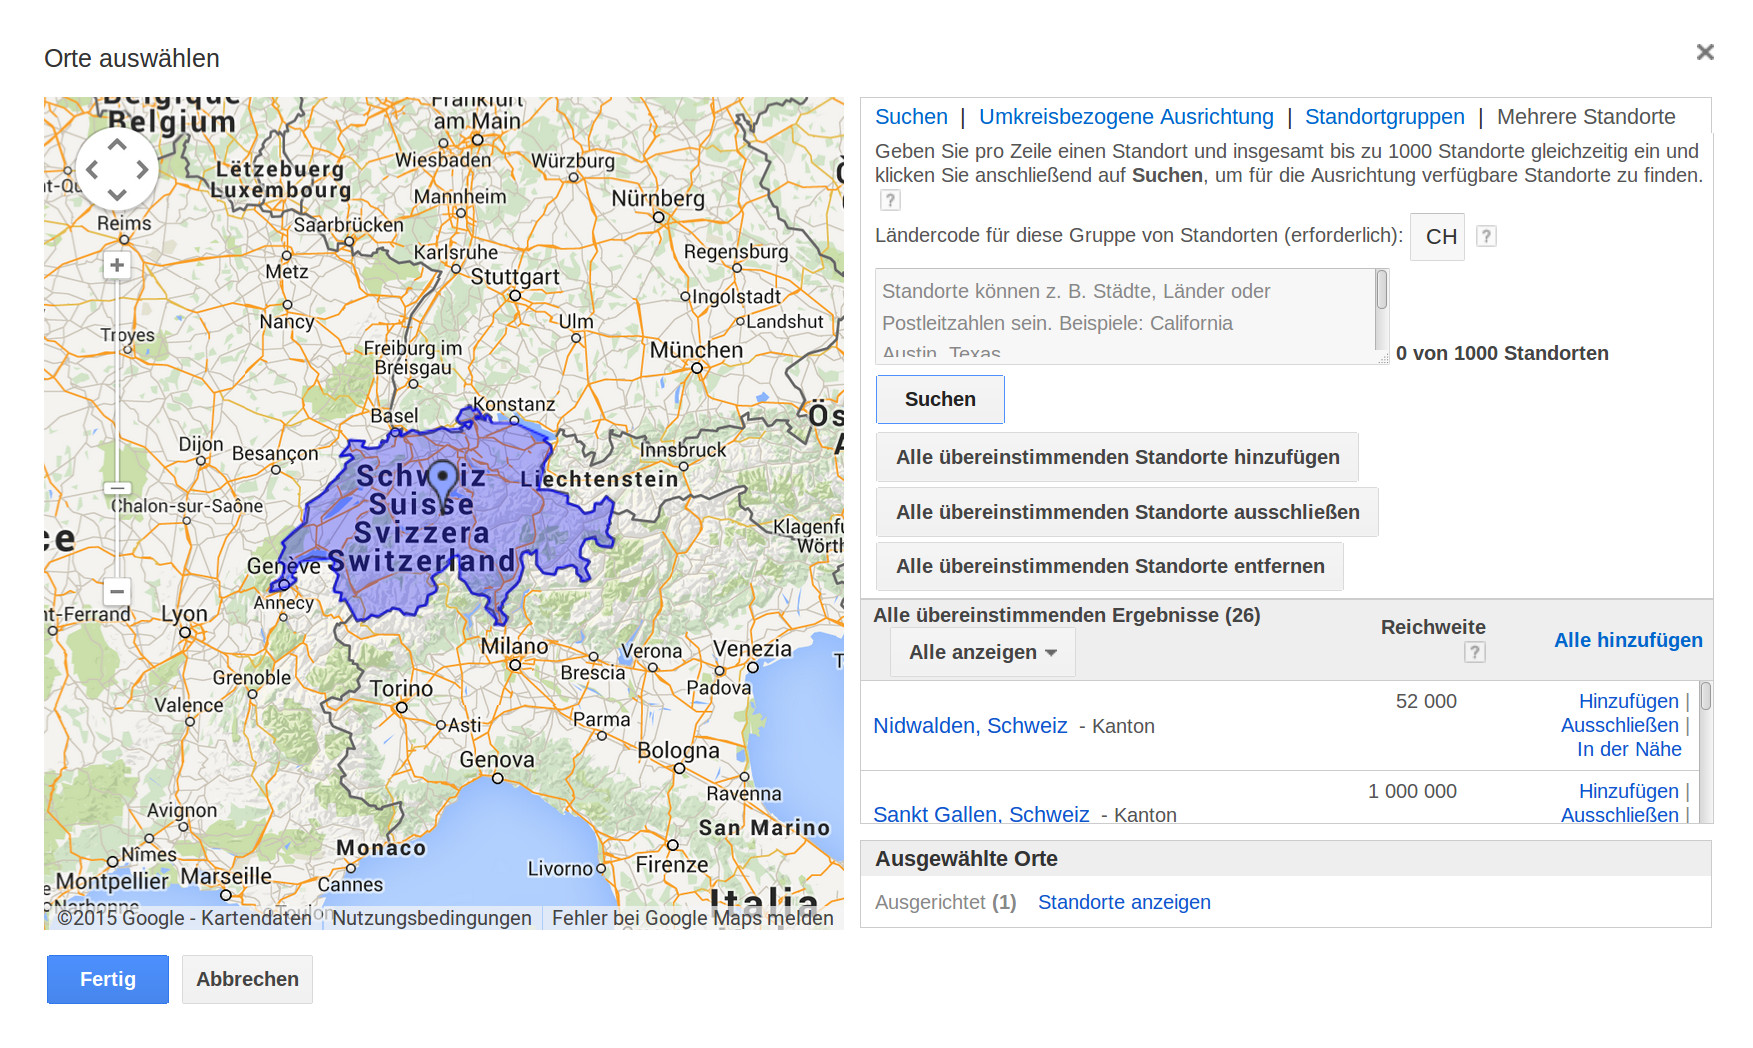This screenshot has height=1048, width=1753.
Task: Open help icon under Reichweite
Action: (1474, 652)
